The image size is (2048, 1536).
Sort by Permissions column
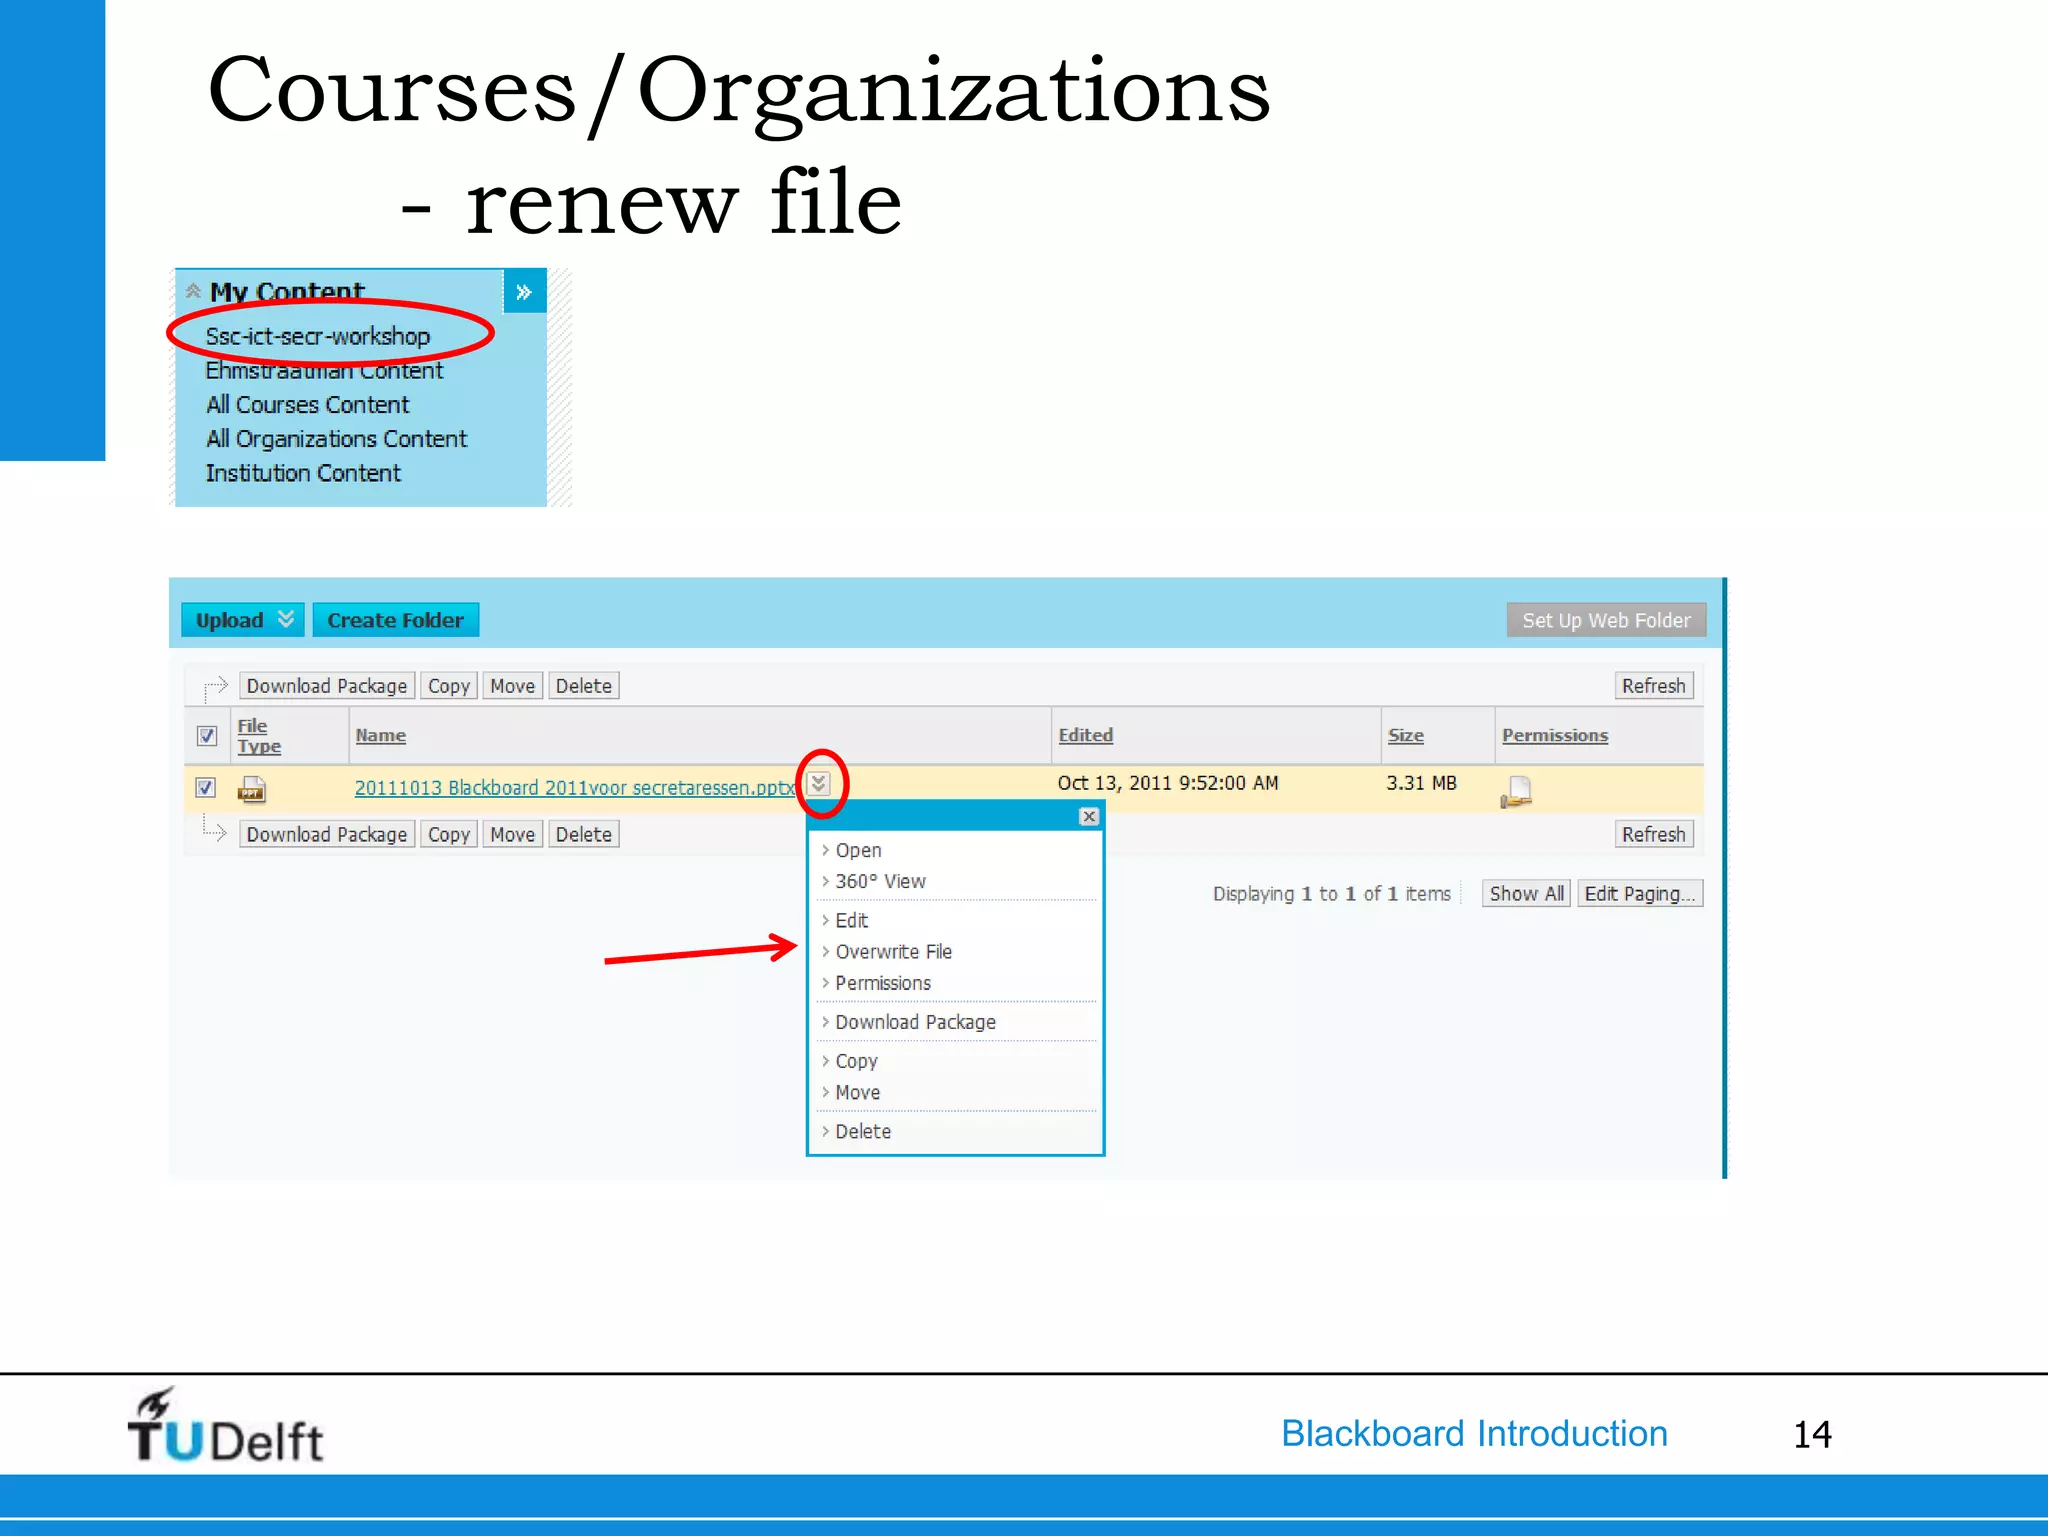(1555, 736)
